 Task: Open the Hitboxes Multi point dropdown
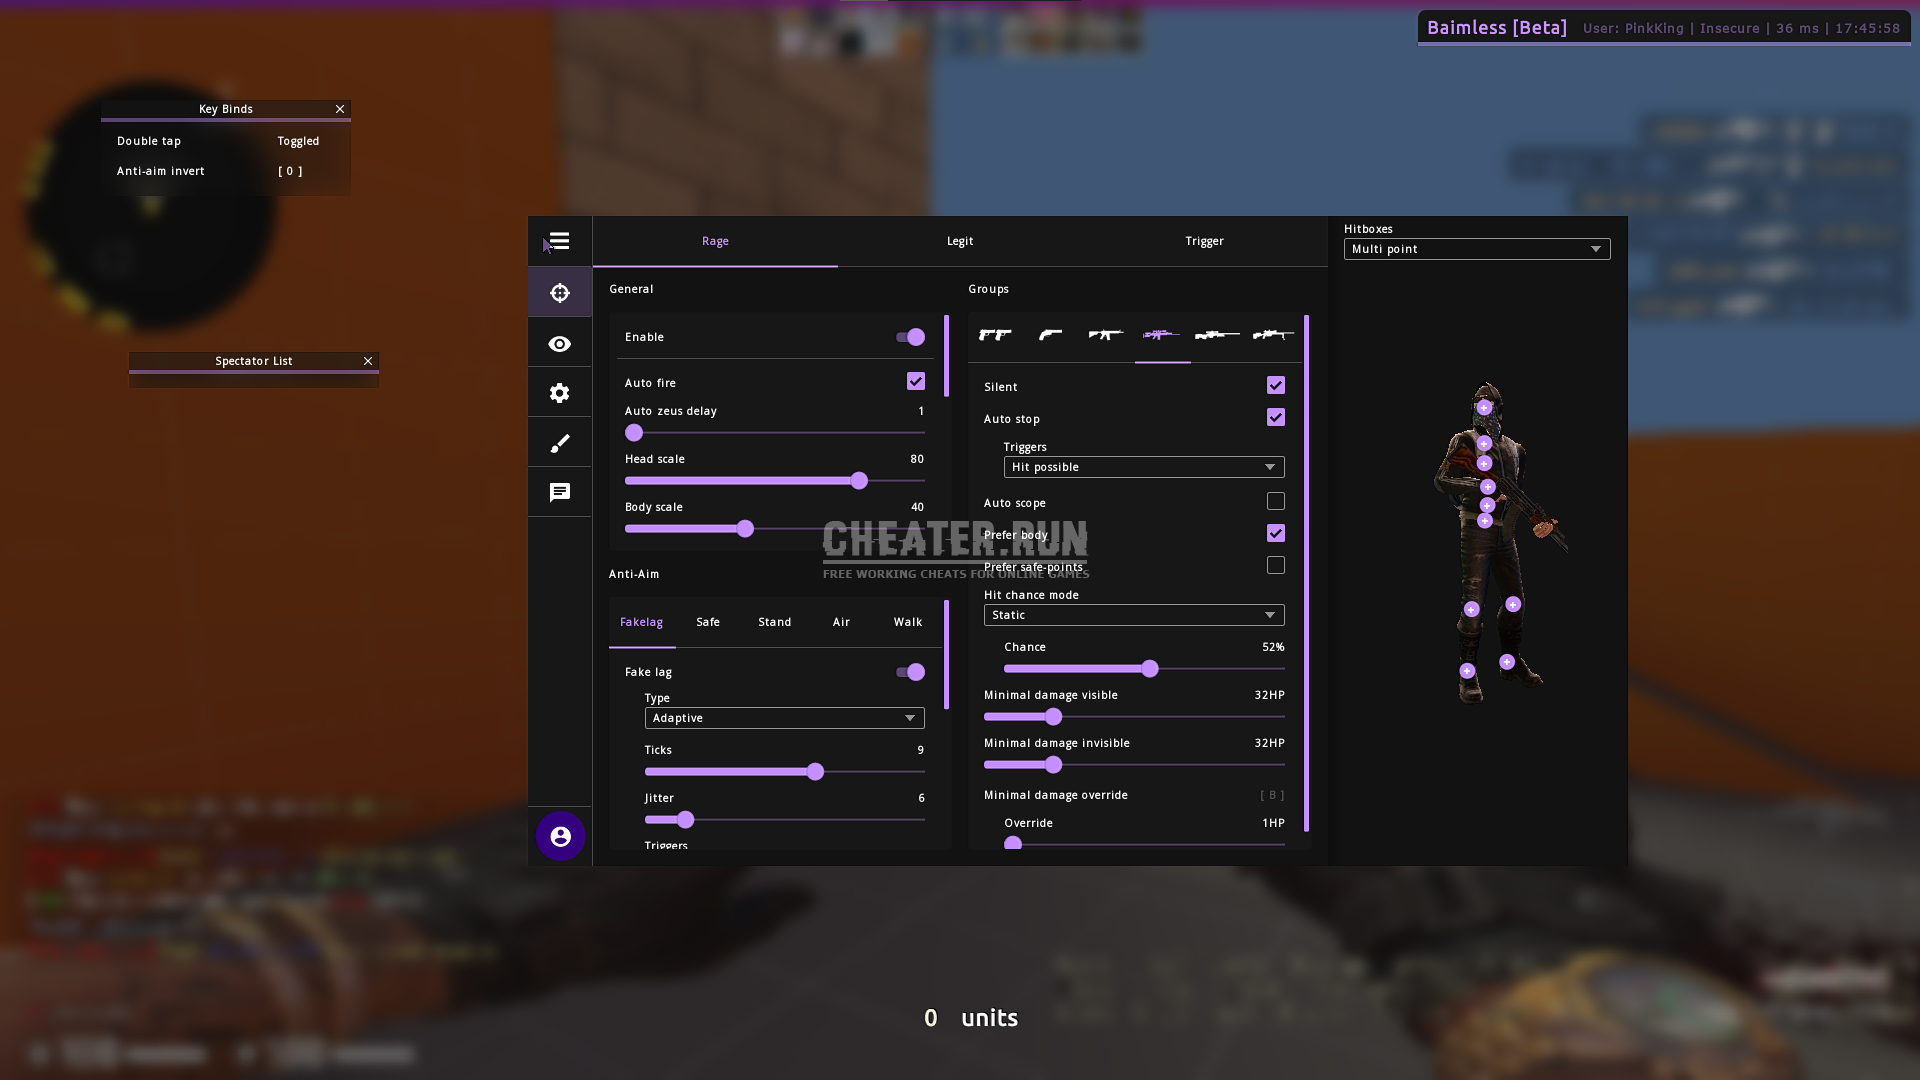(1476, 249)
